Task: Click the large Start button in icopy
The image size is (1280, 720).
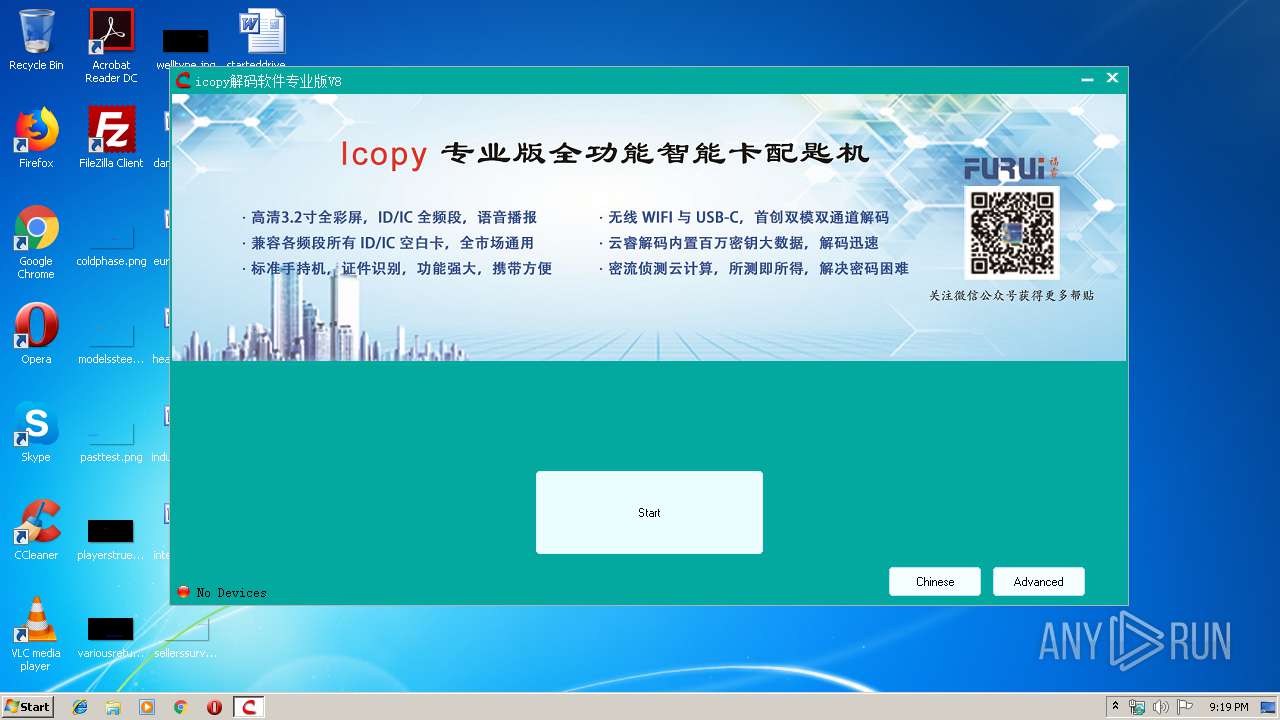Action: click(649, 512)
